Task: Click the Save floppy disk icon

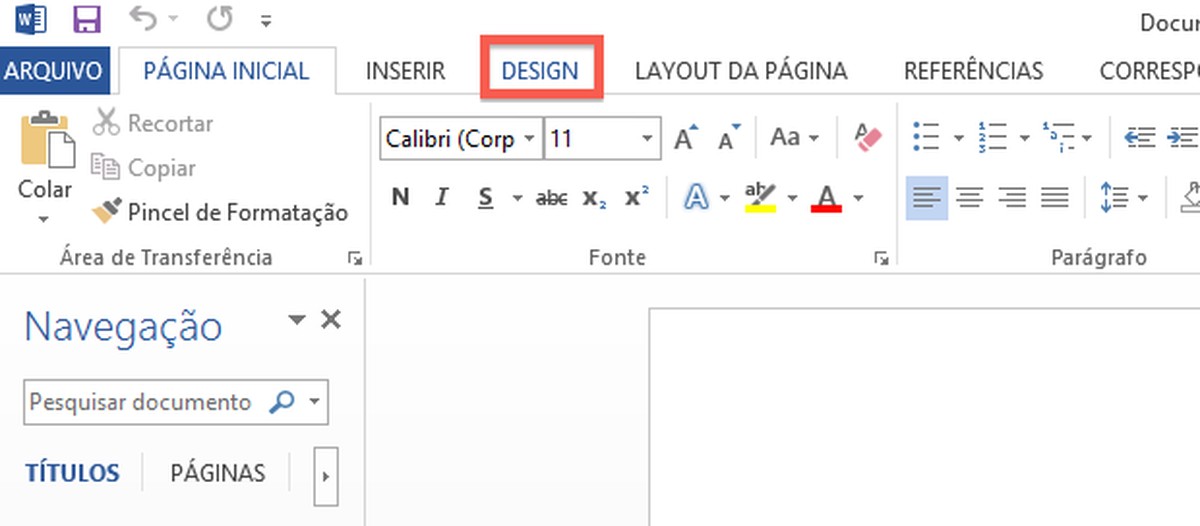Action: (87, 19)
